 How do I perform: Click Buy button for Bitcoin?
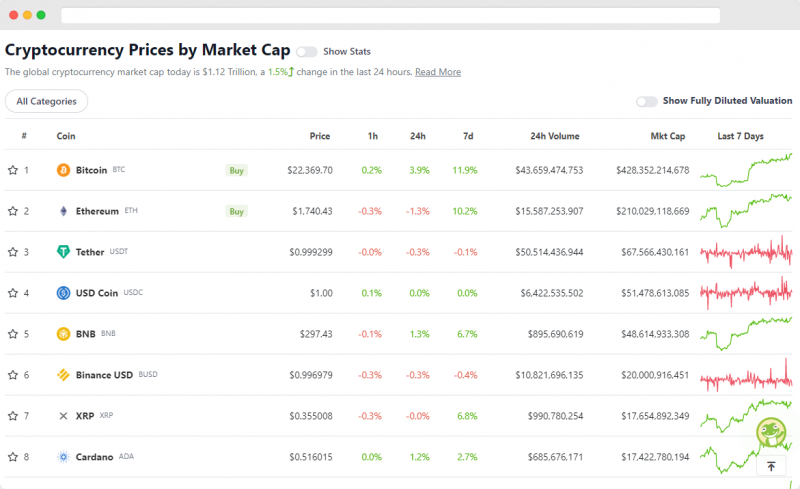[236, 170]
